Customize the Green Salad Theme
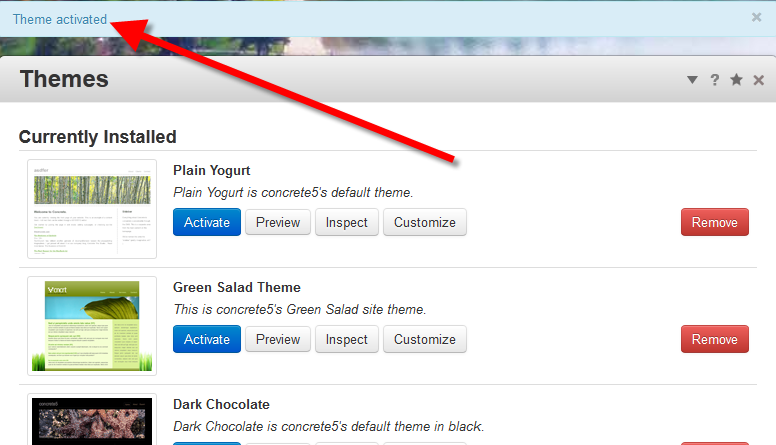This screenshot has width=776, height=445. click(424, 339)
